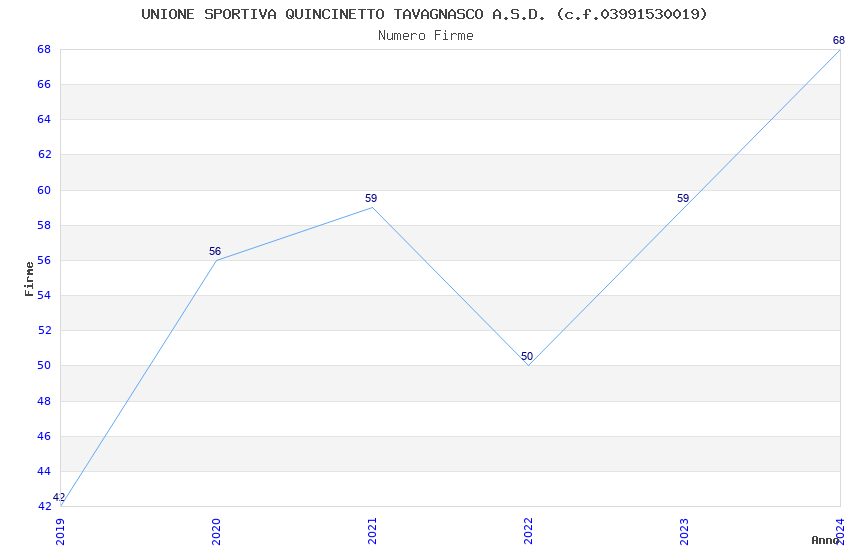Click the y-axis tick label 68
The width and height of the screenshot is (850, 550).
44,49
